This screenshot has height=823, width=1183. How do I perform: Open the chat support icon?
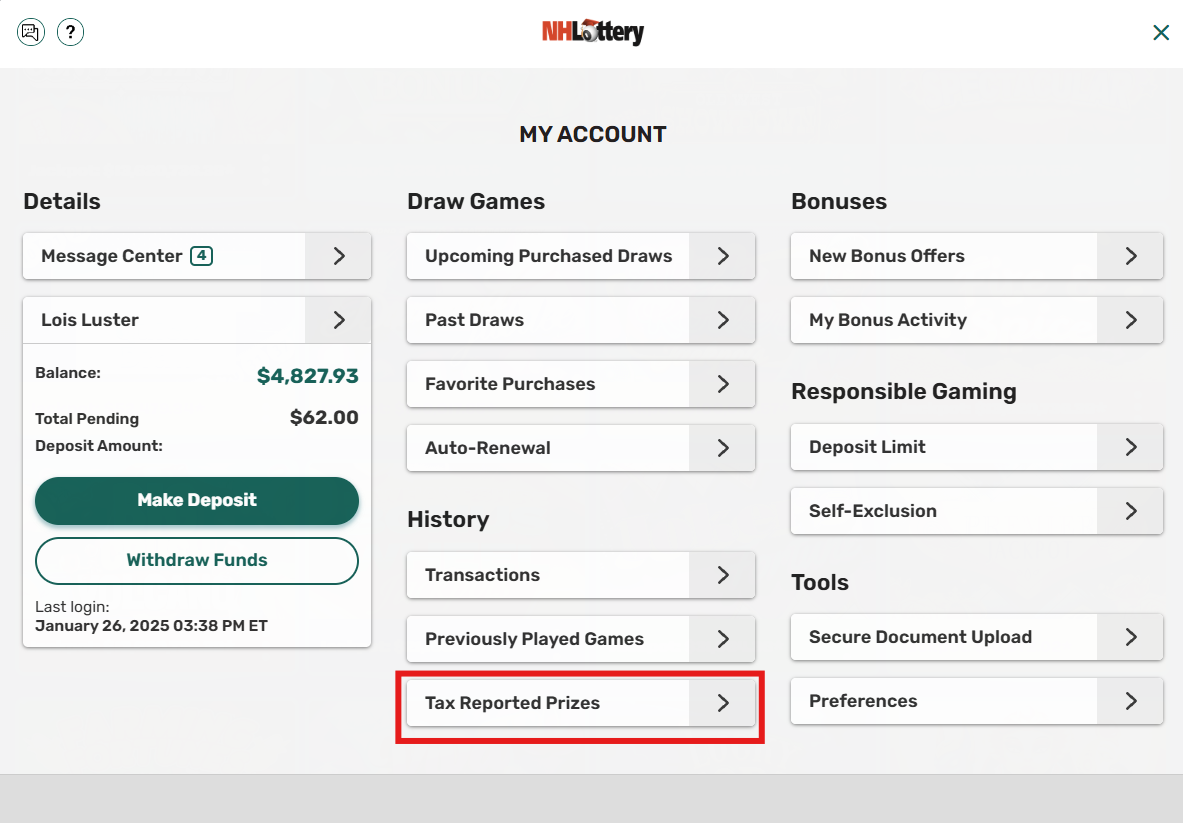30,32
